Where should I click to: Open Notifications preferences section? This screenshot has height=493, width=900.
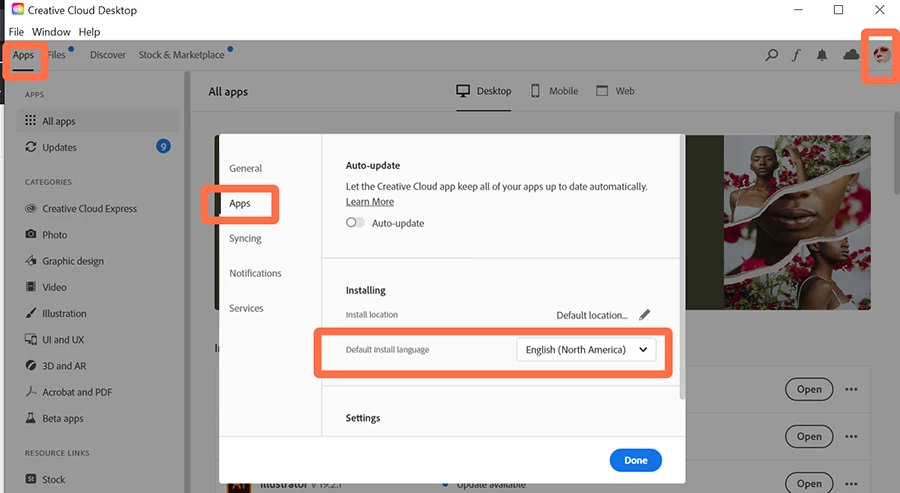tap(255, 273)
